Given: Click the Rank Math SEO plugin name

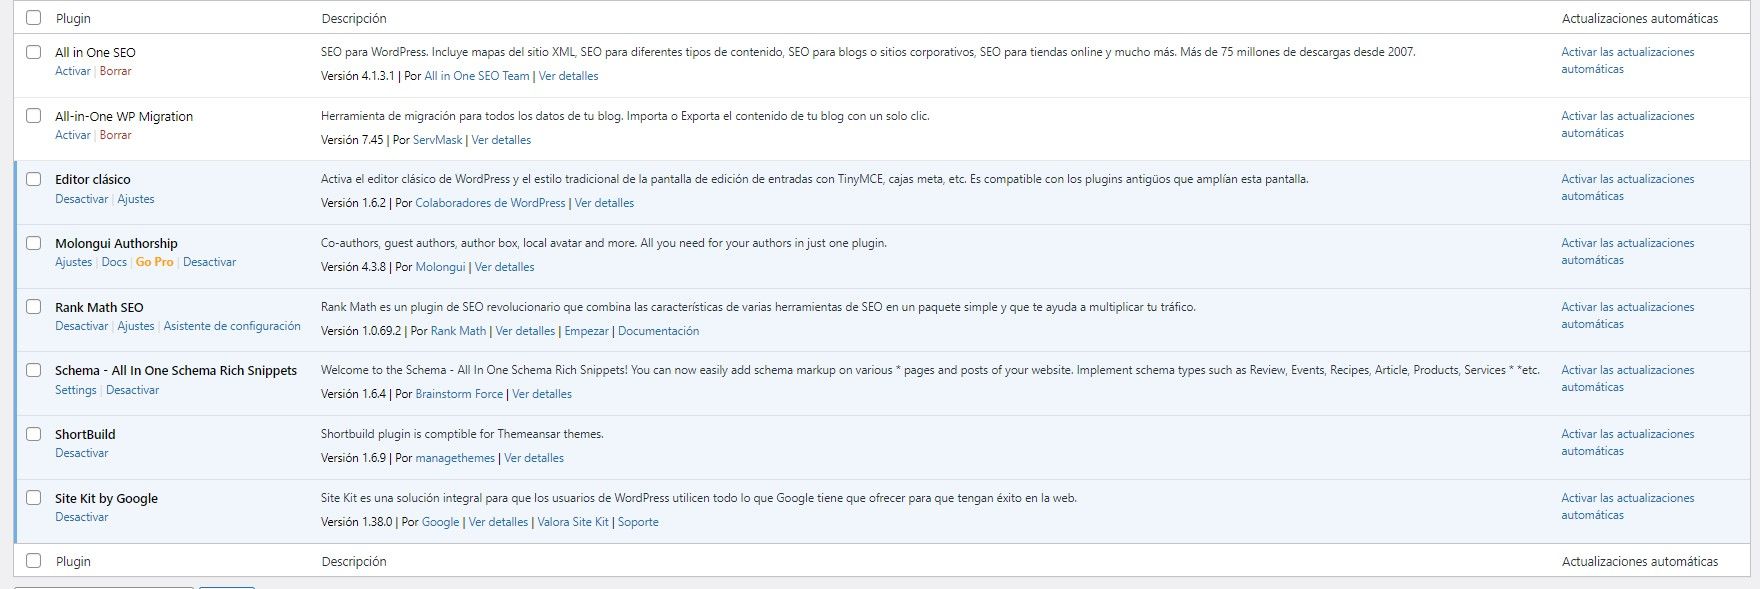Looking at the screenshot, I should (x=99, y=307).
